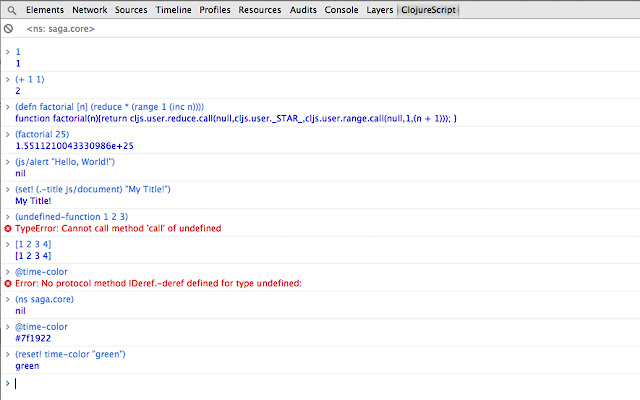Clear the console with the clear icon
640x400 pixels.
click(x=8, y=29)
